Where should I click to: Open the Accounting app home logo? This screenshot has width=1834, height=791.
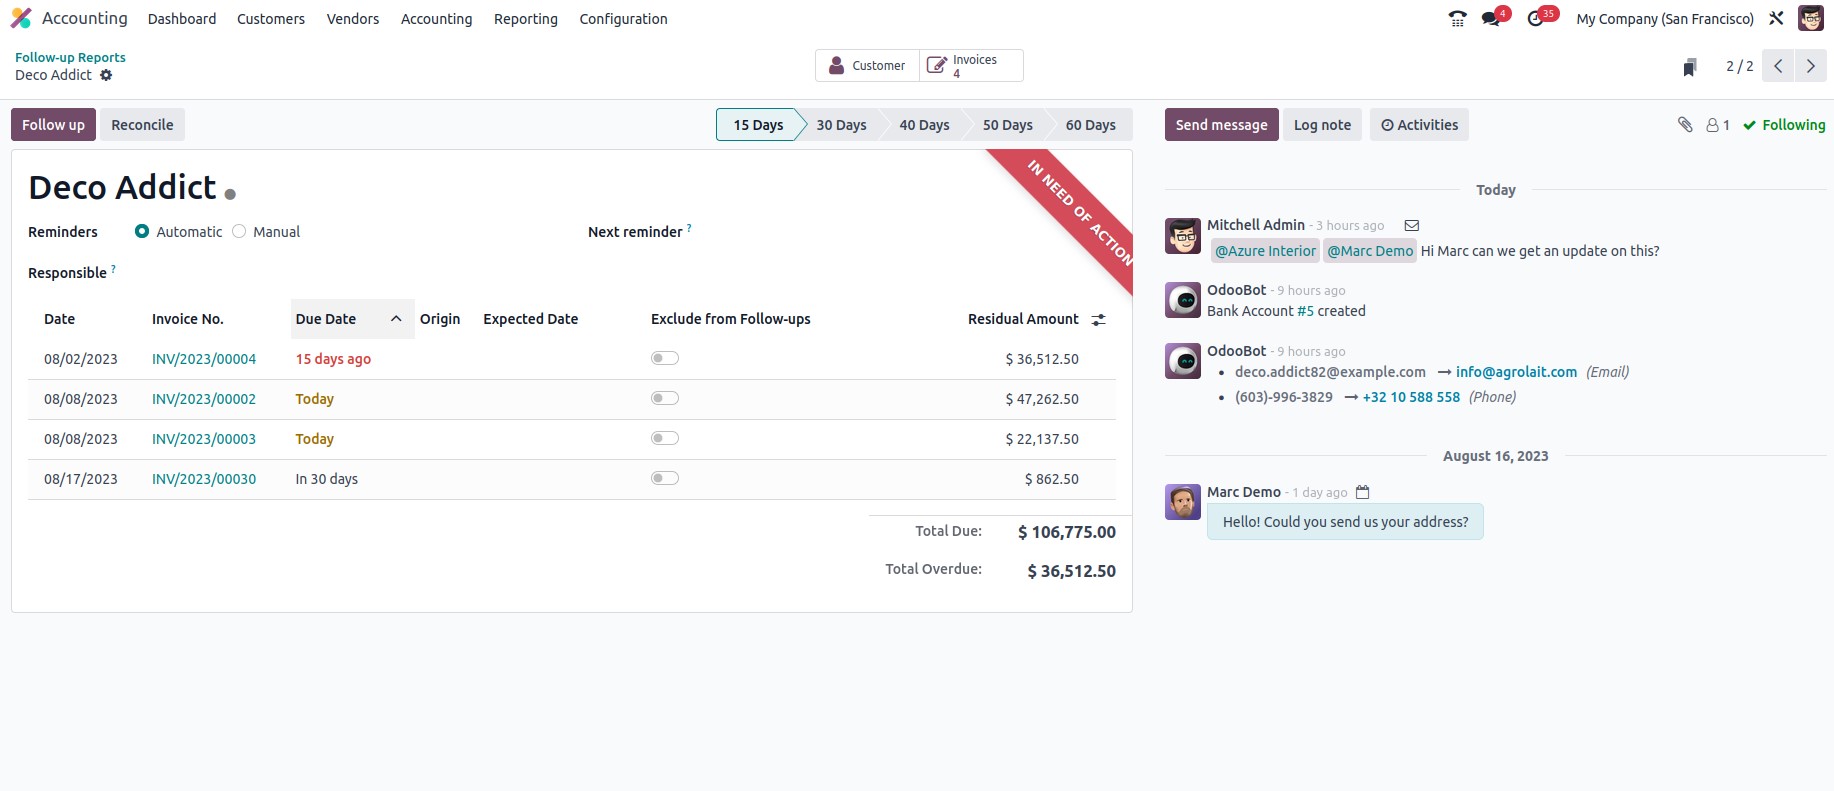click(x=21, y=18)
